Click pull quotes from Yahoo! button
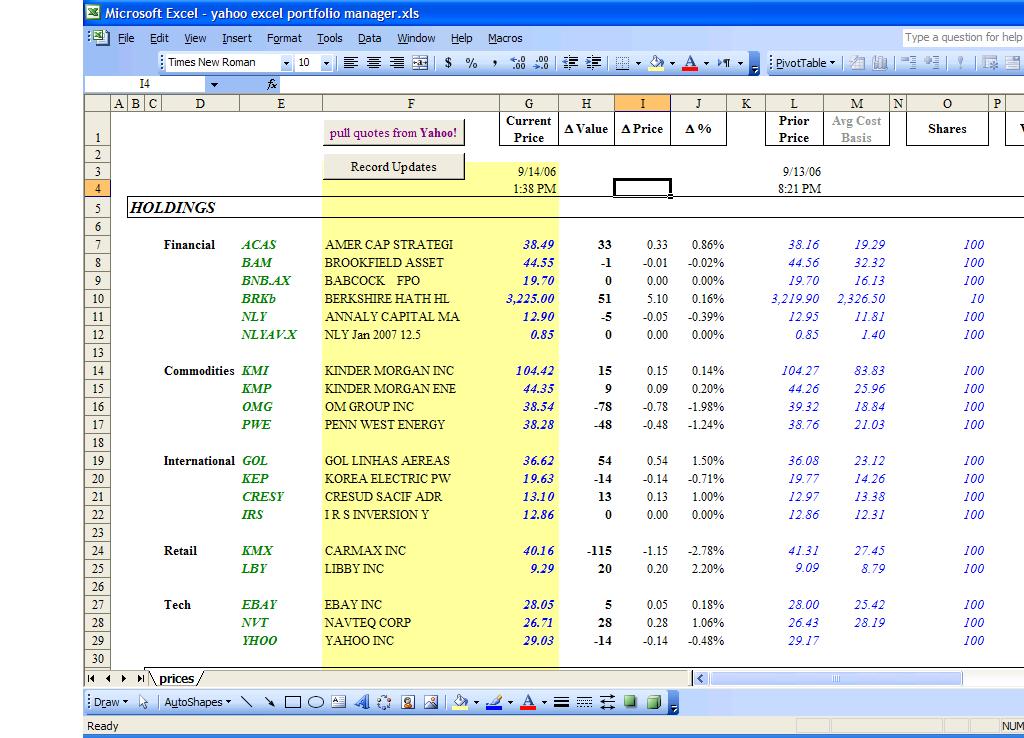1024x738 pixels. click(393, 133)
